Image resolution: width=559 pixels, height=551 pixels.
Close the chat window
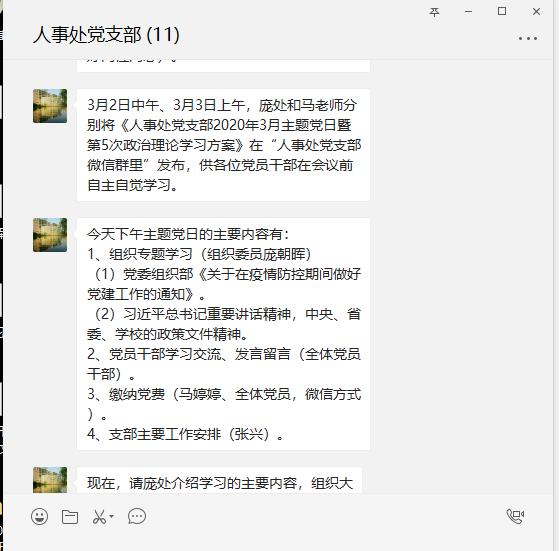point(536,12)
